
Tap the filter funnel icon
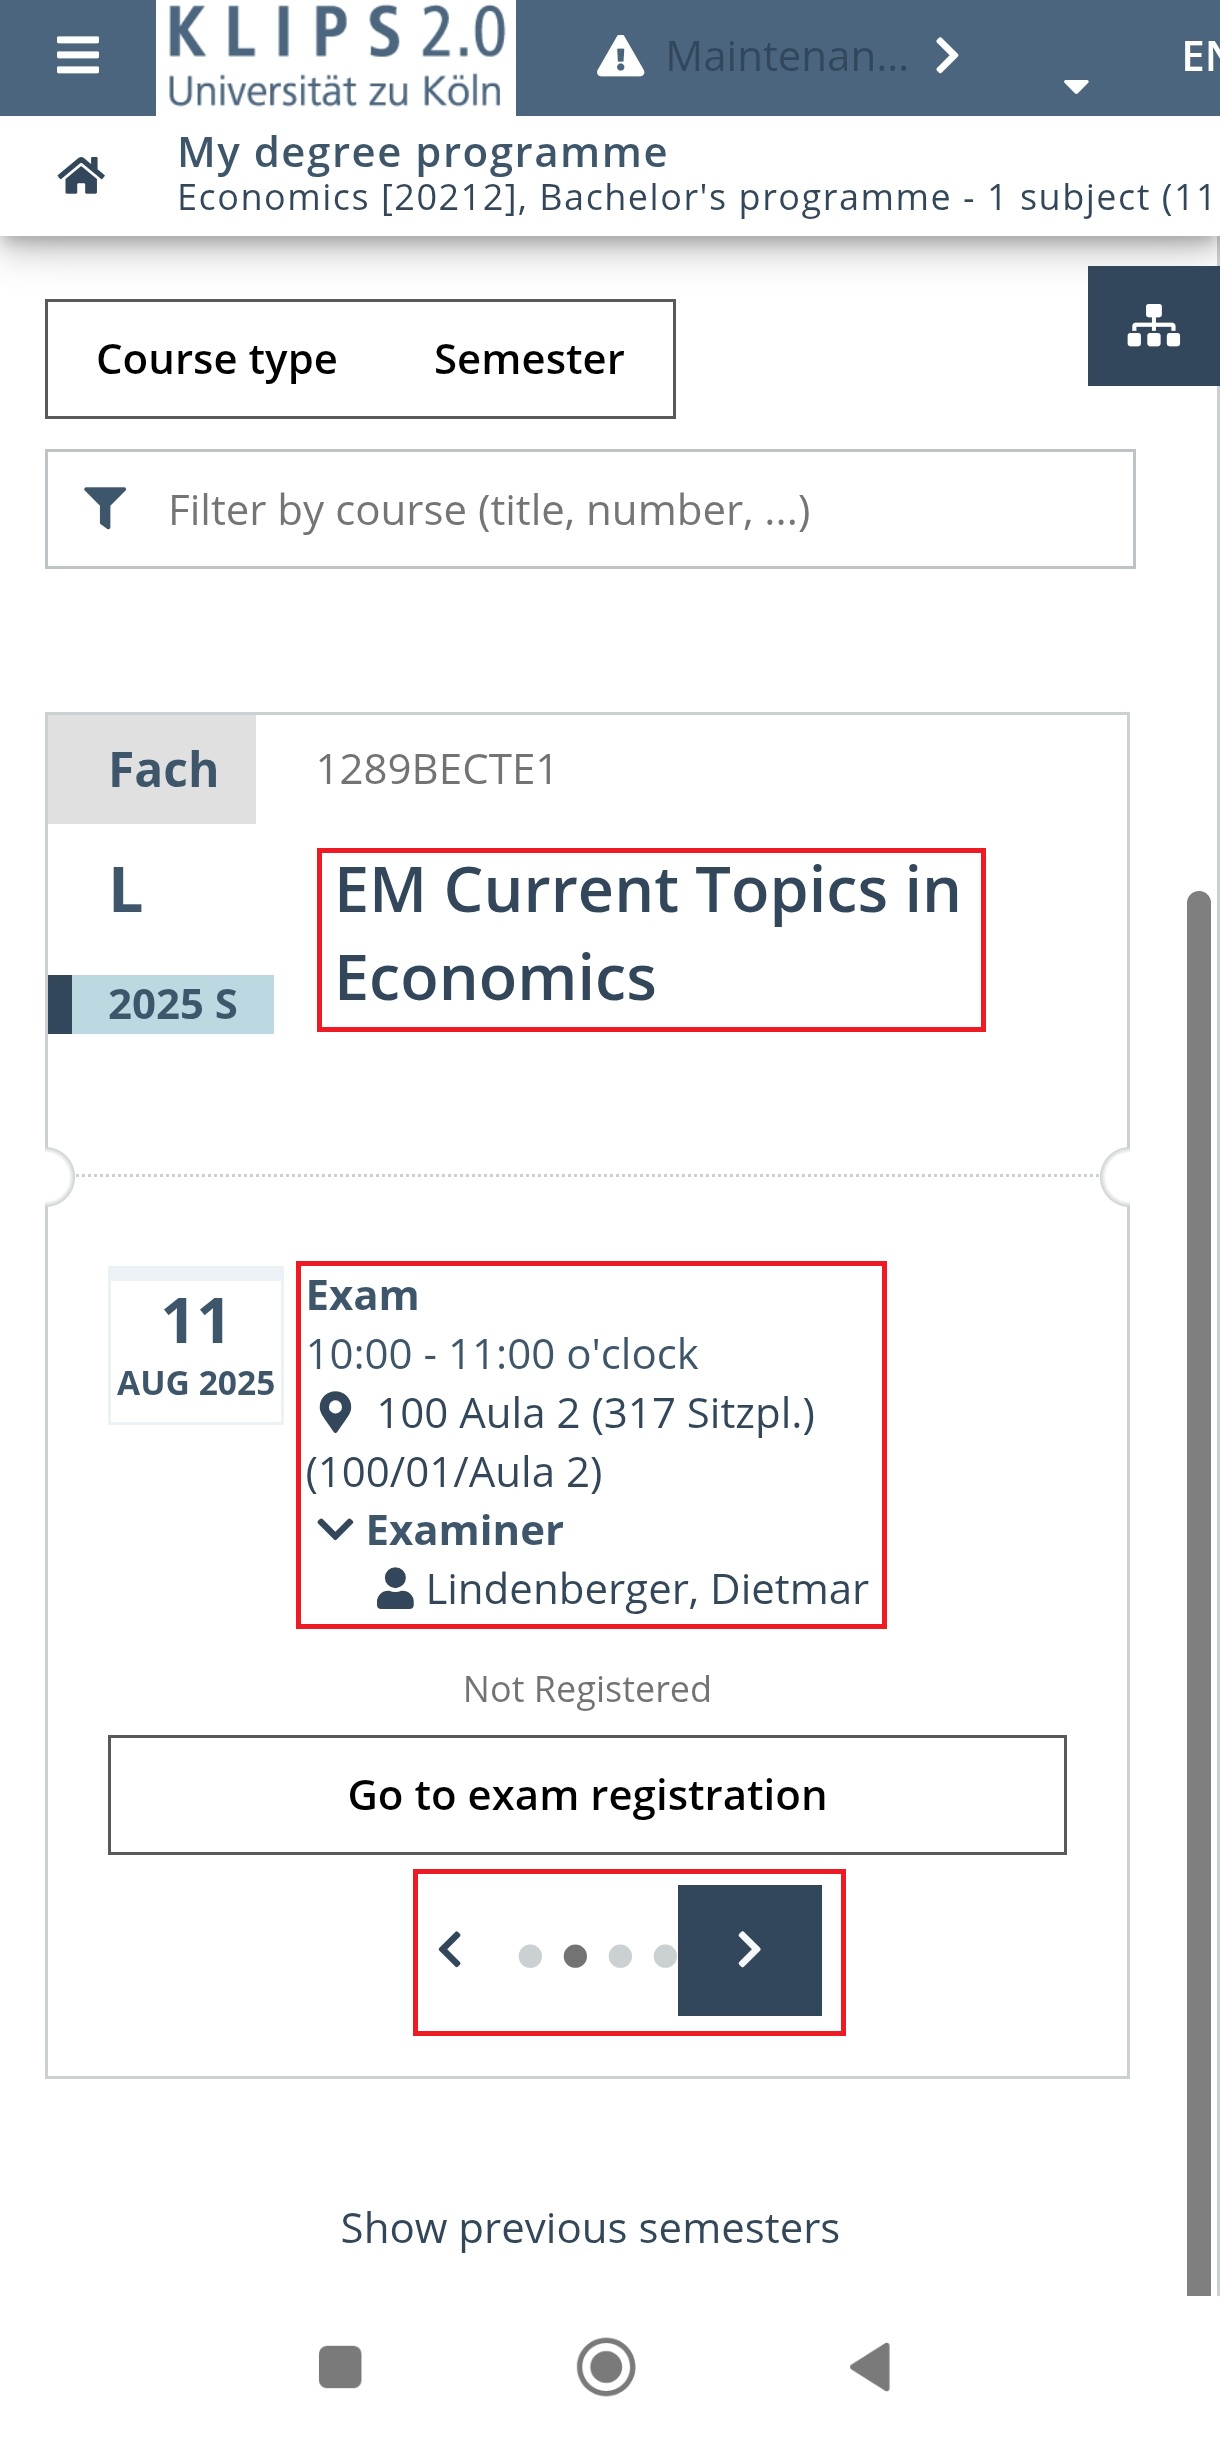pyautogui.click(x=105, y=508)
